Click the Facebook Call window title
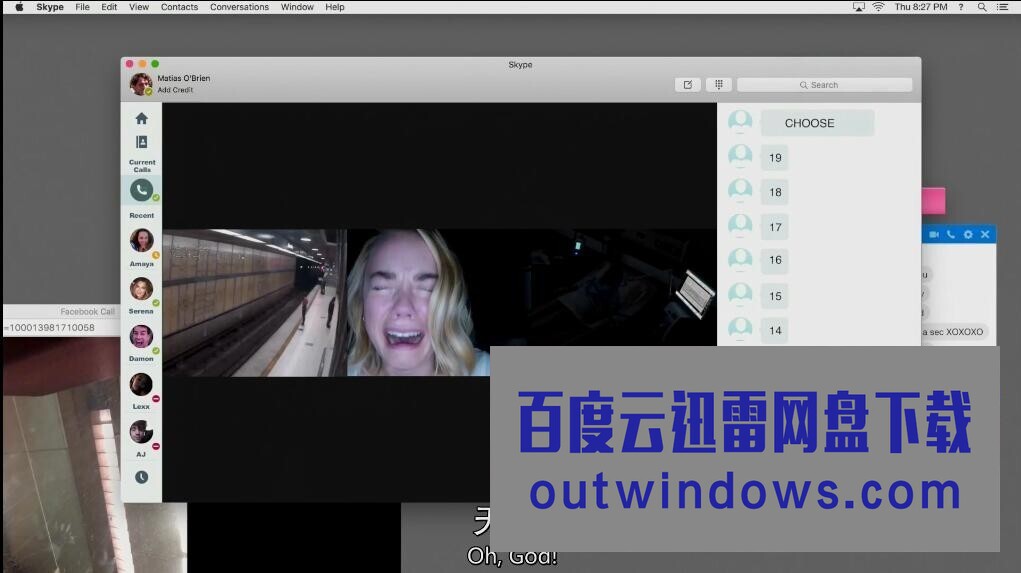The width and height of the screenshot is (1021, 573). click(87, 312)
